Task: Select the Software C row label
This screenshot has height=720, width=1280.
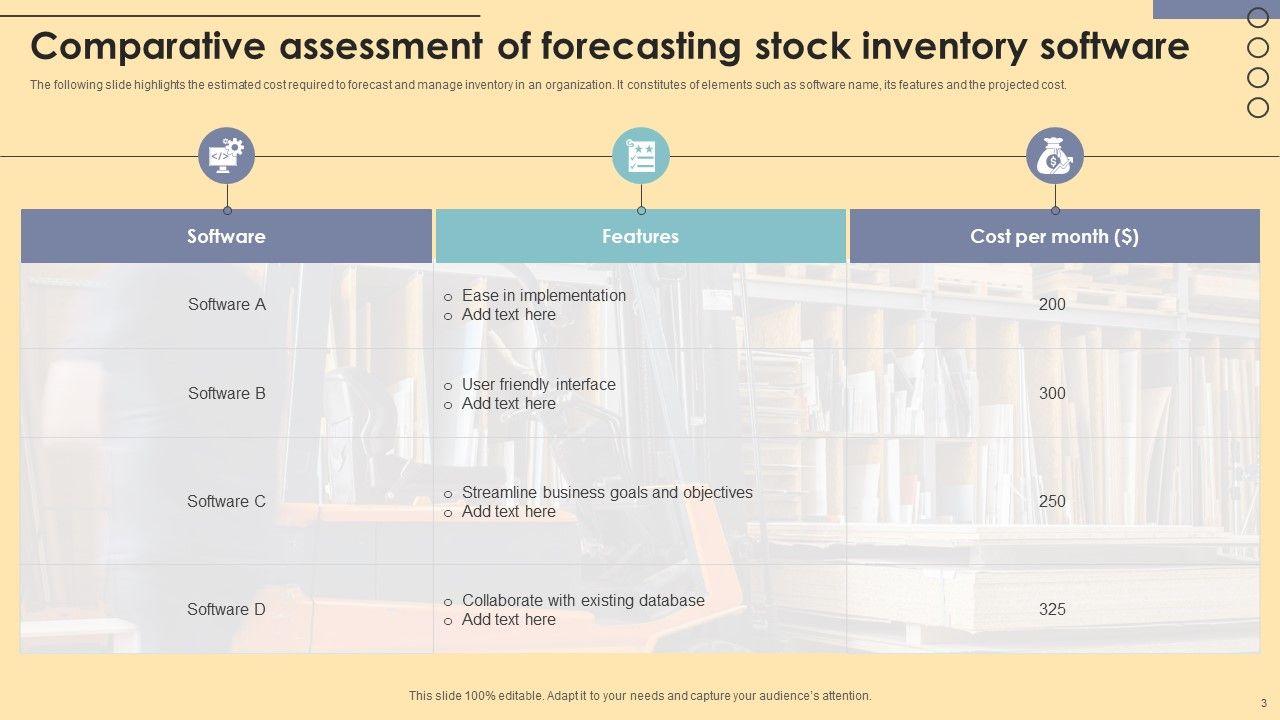Action: pos(227,501)
